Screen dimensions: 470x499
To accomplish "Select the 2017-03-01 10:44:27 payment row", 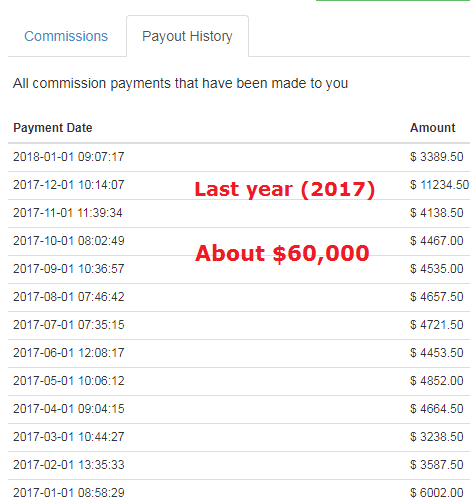I will (x=239, y=437).
